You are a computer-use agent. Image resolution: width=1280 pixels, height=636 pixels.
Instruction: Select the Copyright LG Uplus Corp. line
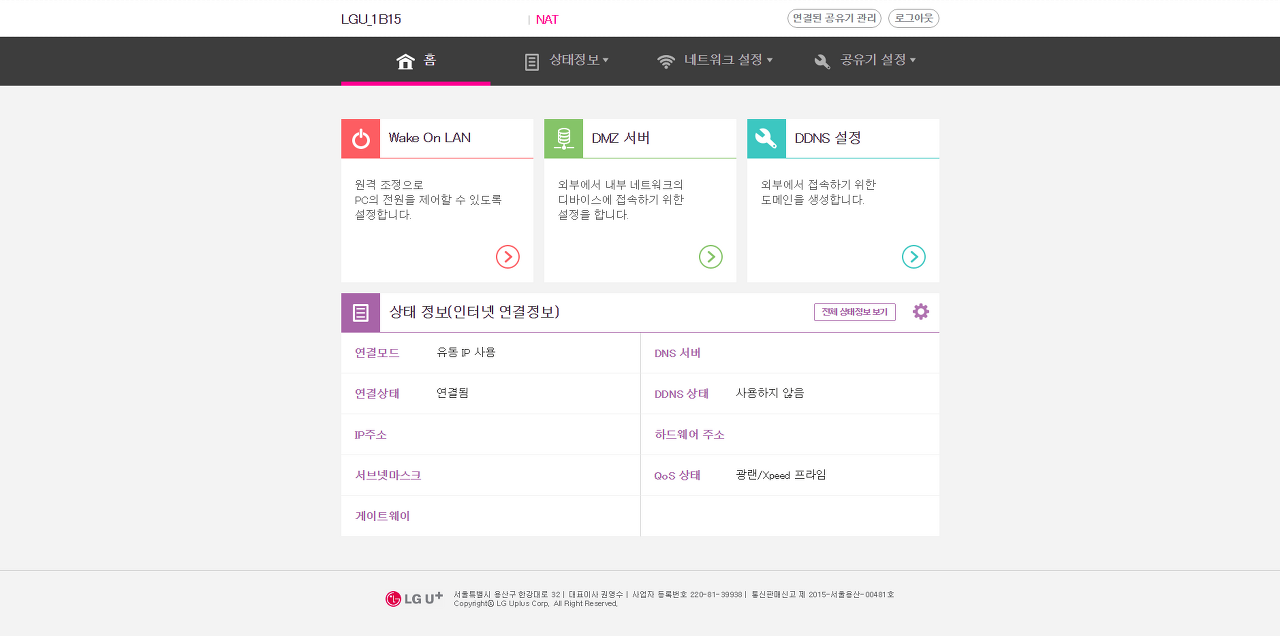click(536, 604)
